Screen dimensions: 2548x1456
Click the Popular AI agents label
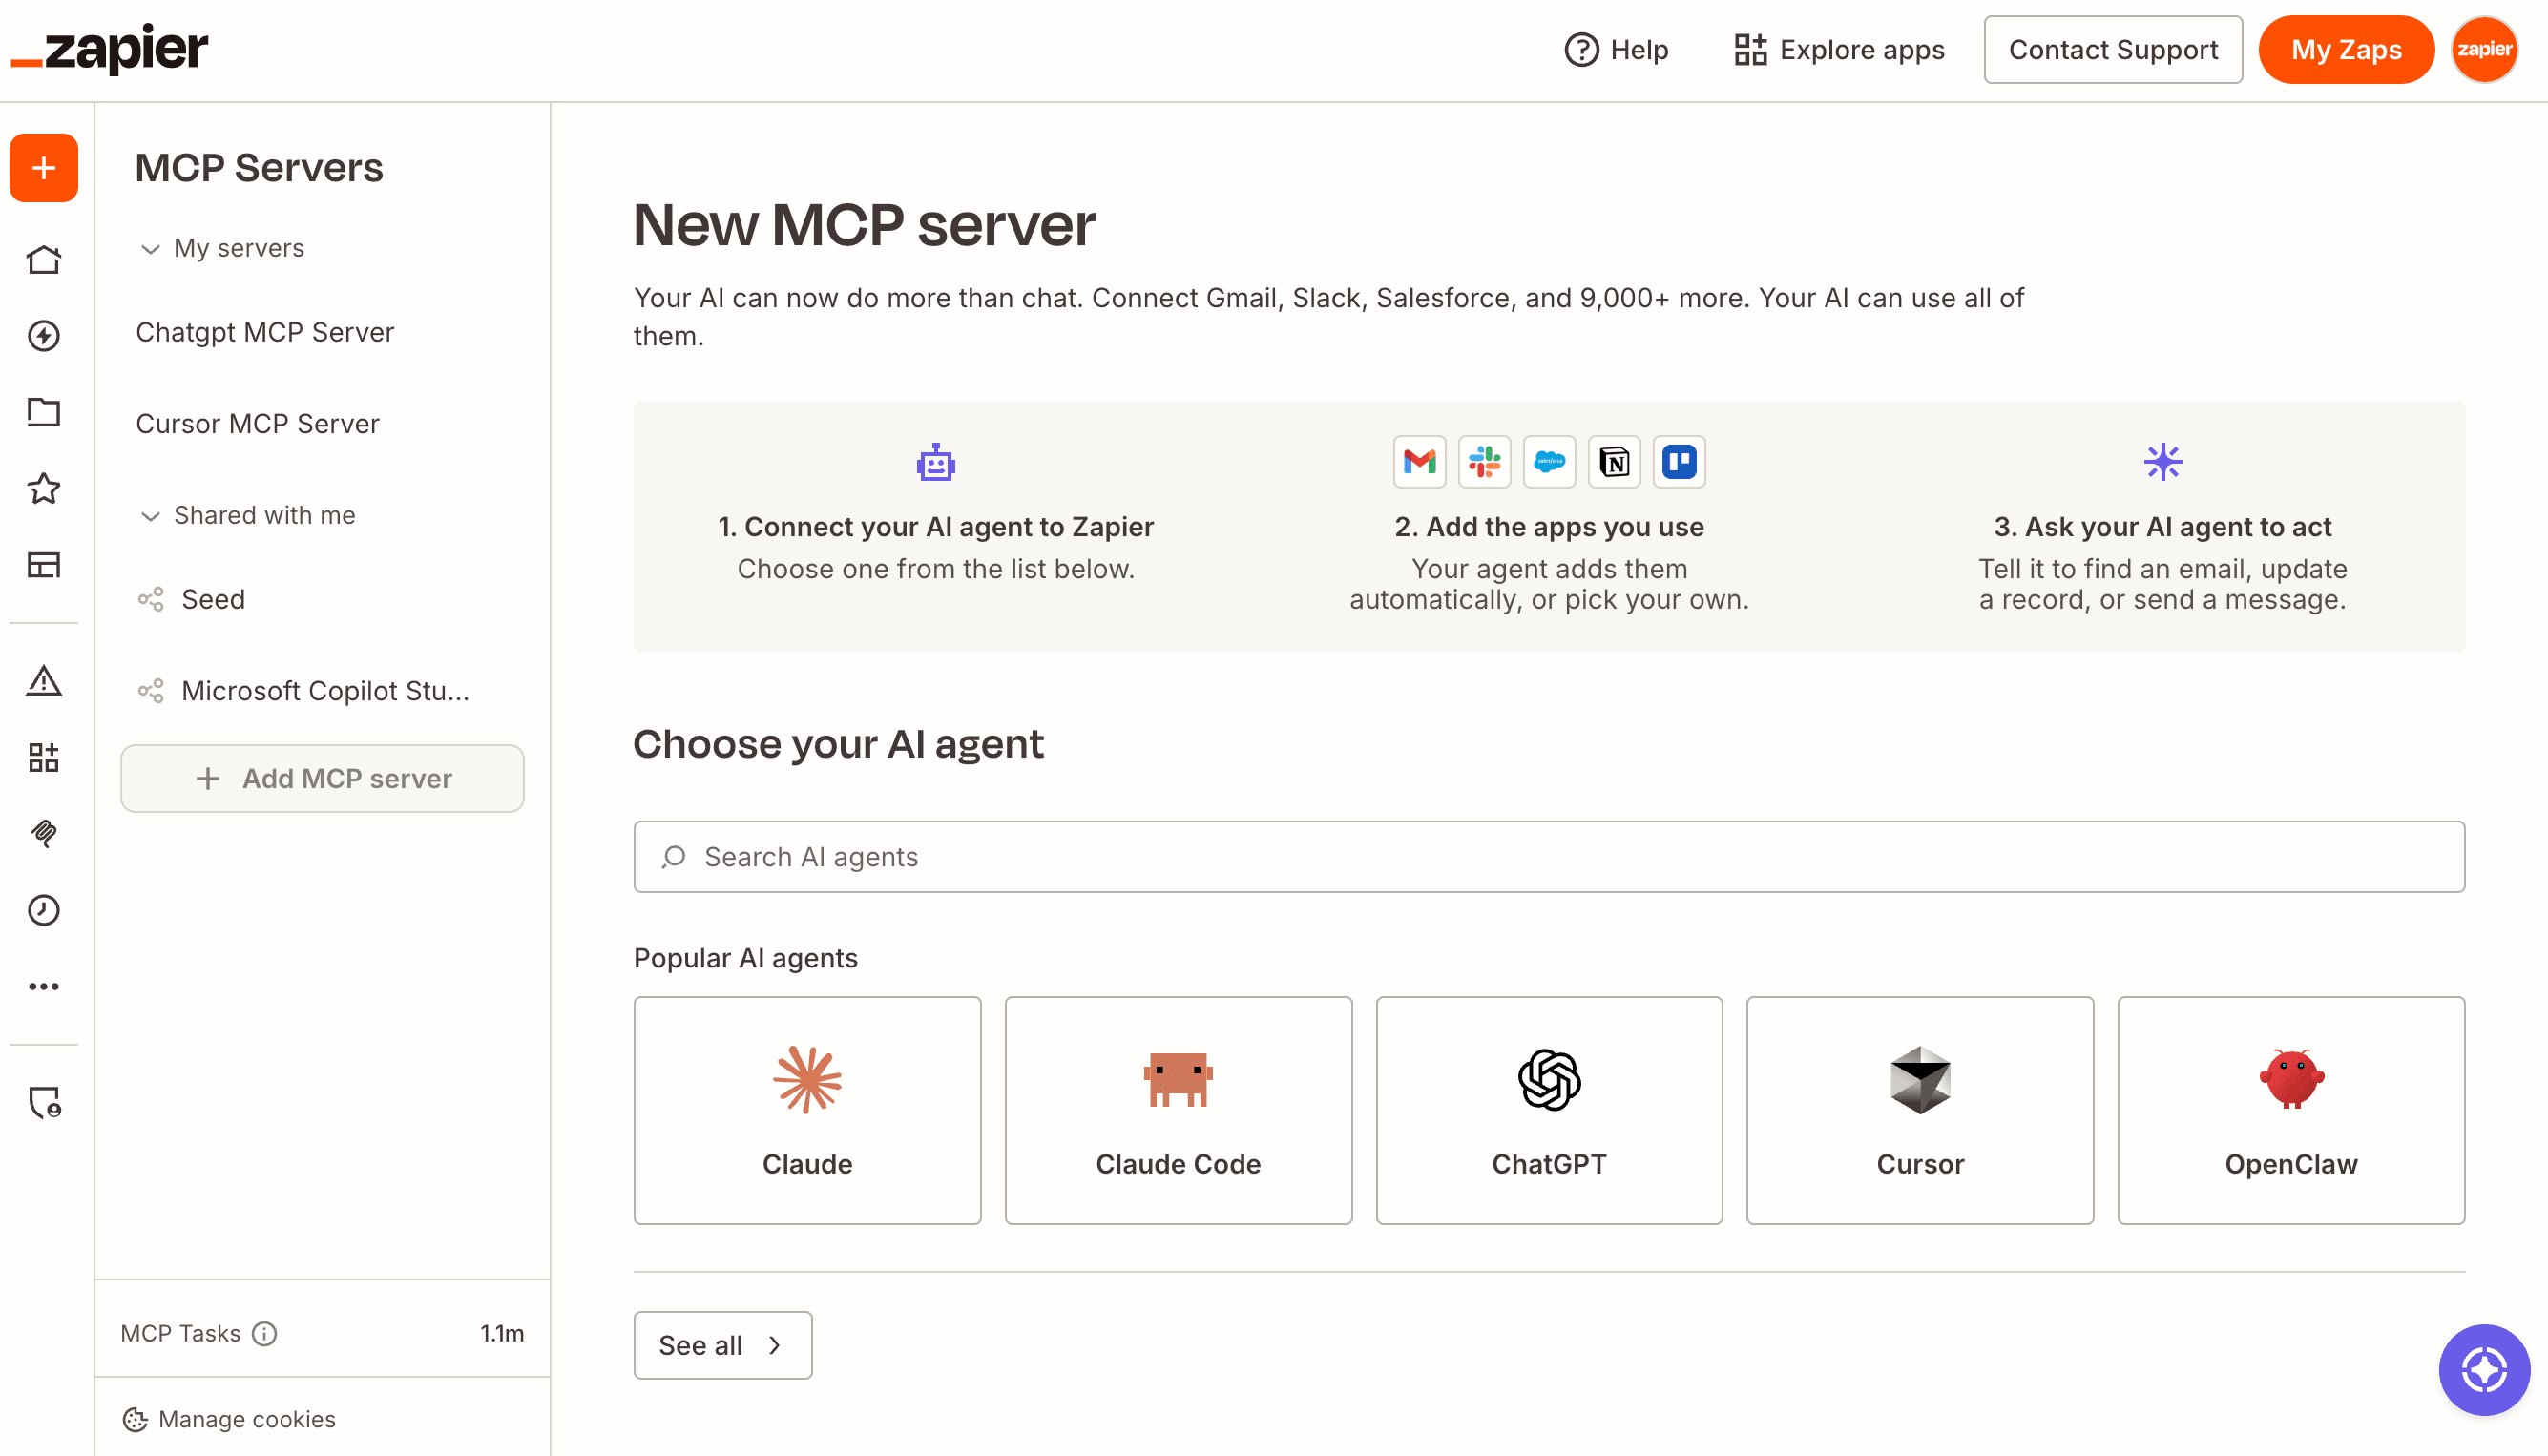tap(746, 958)
